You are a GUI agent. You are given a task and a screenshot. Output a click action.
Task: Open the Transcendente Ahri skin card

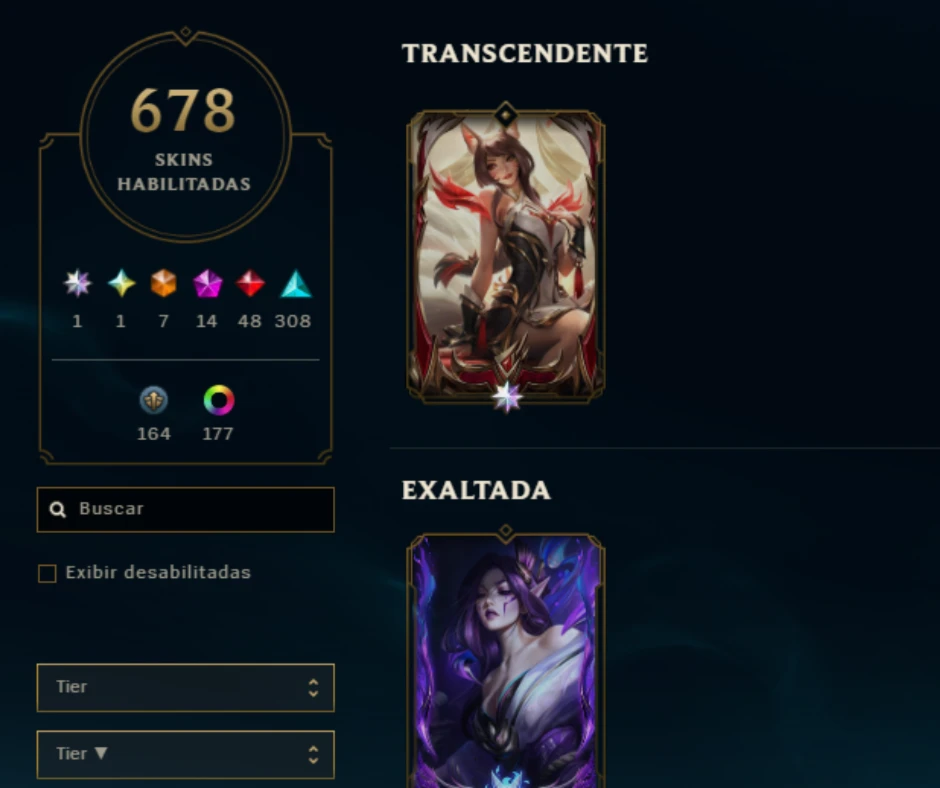click(x=506, y=254)
